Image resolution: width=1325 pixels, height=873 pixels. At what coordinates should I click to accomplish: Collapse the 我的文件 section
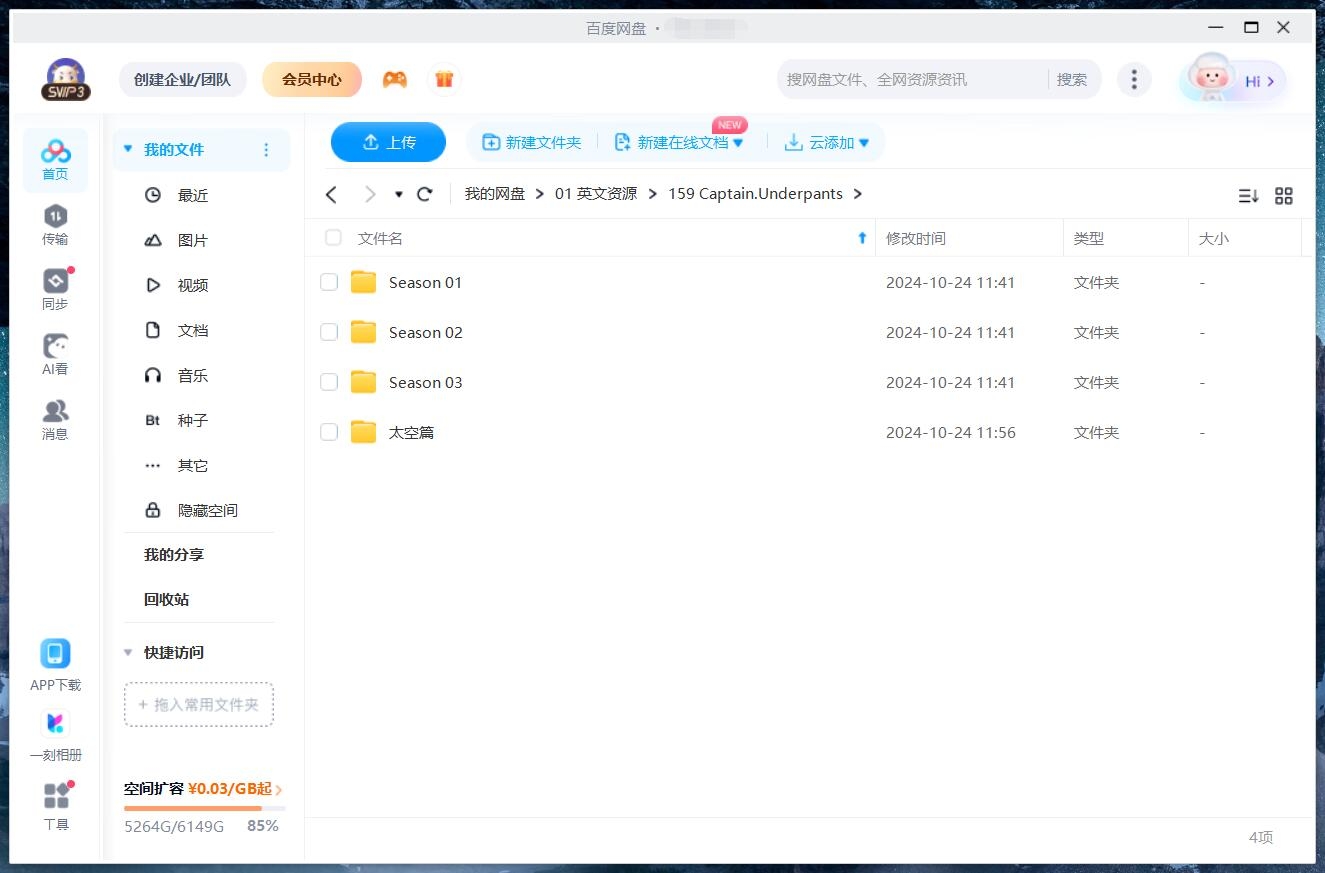127,147
